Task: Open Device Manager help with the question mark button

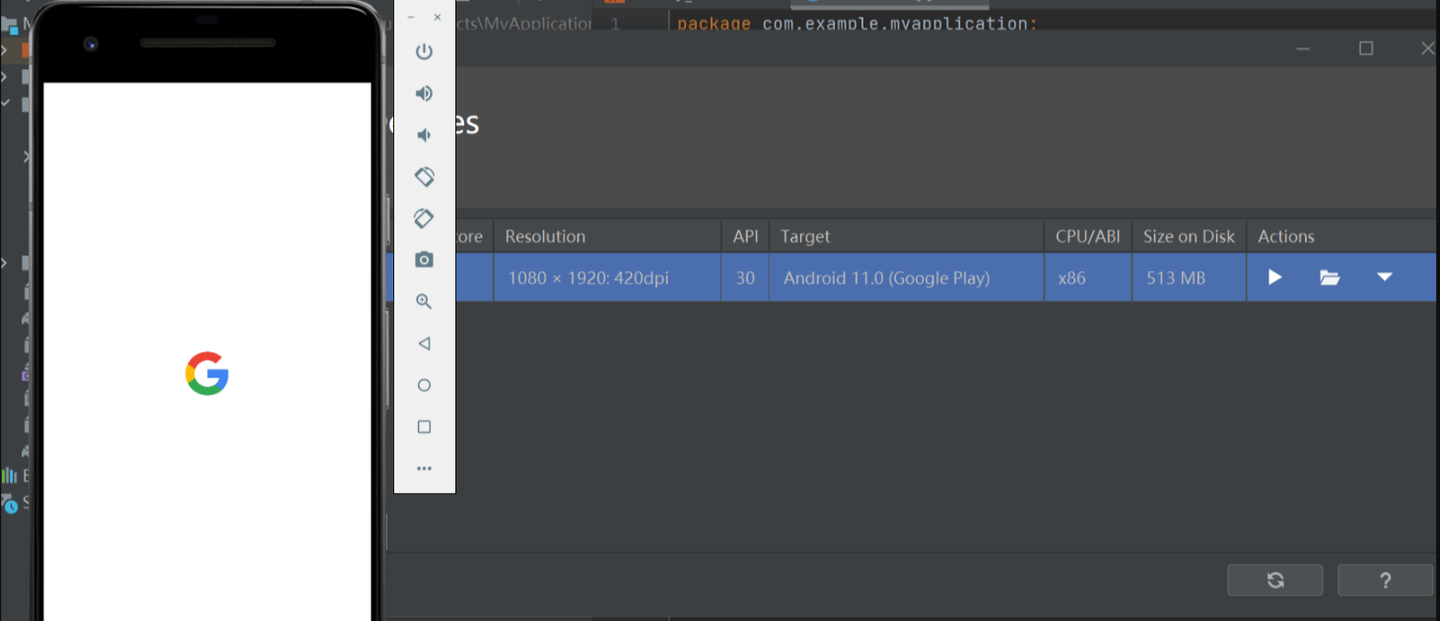Action: [1385, 580]
